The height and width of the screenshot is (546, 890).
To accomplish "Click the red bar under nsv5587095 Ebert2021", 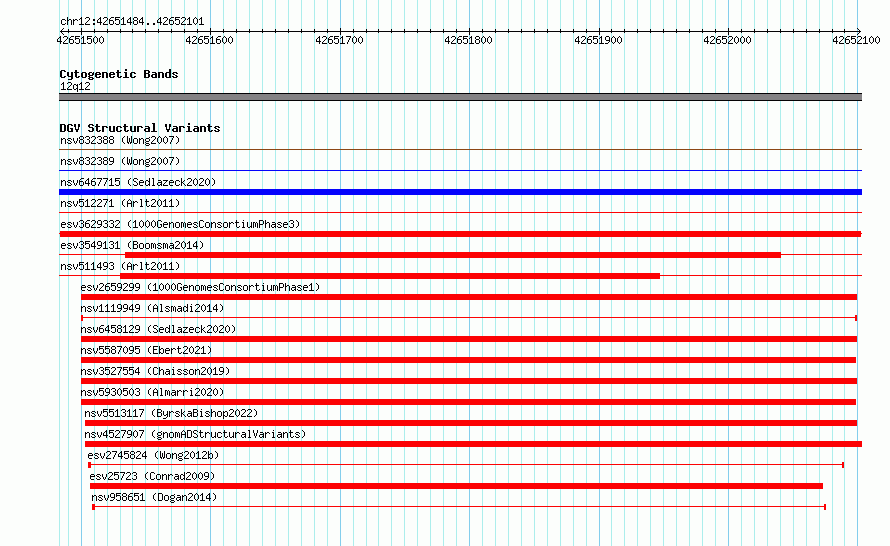I will pos(468,360).
